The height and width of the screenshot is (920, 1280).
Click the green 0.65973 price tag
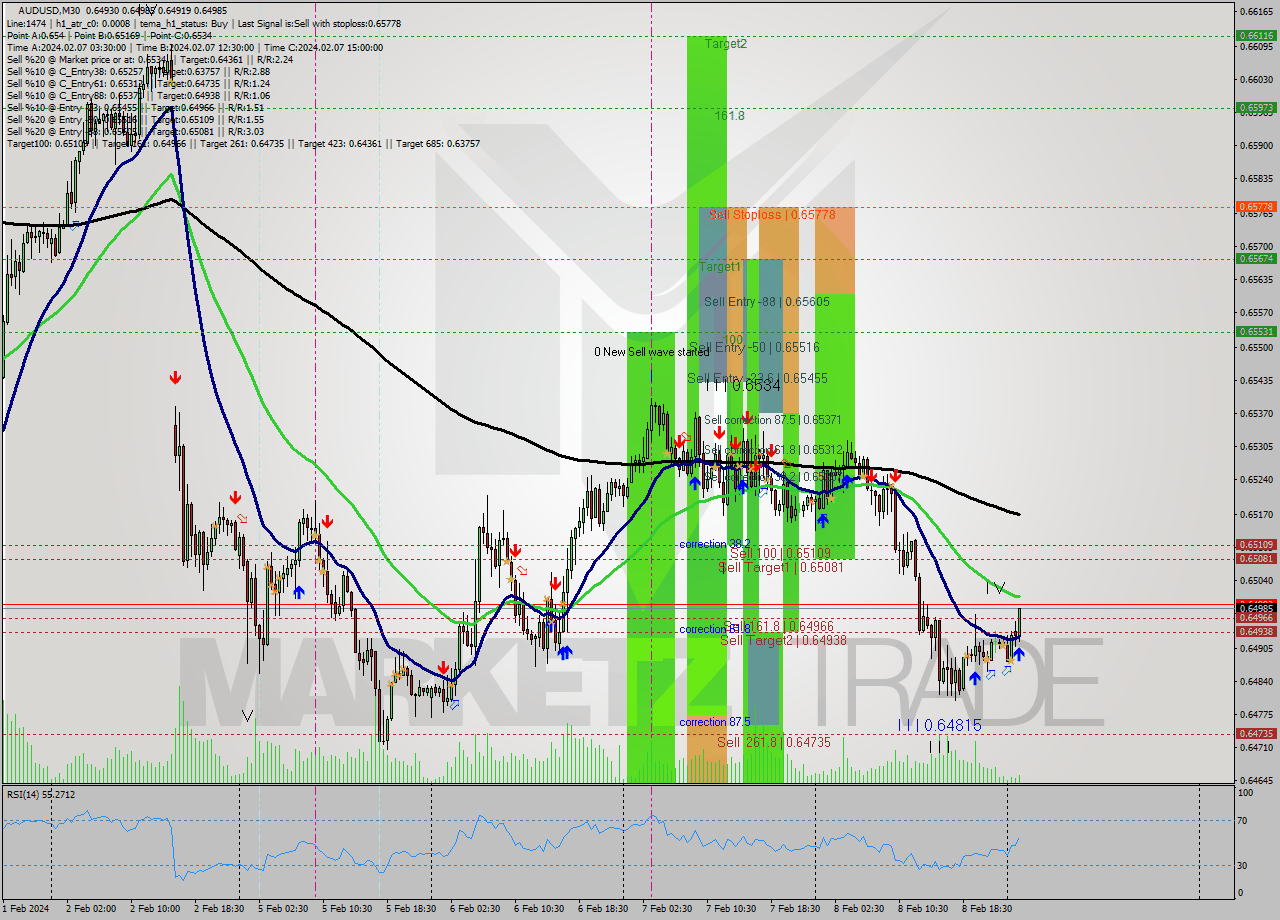point(1257,107)
